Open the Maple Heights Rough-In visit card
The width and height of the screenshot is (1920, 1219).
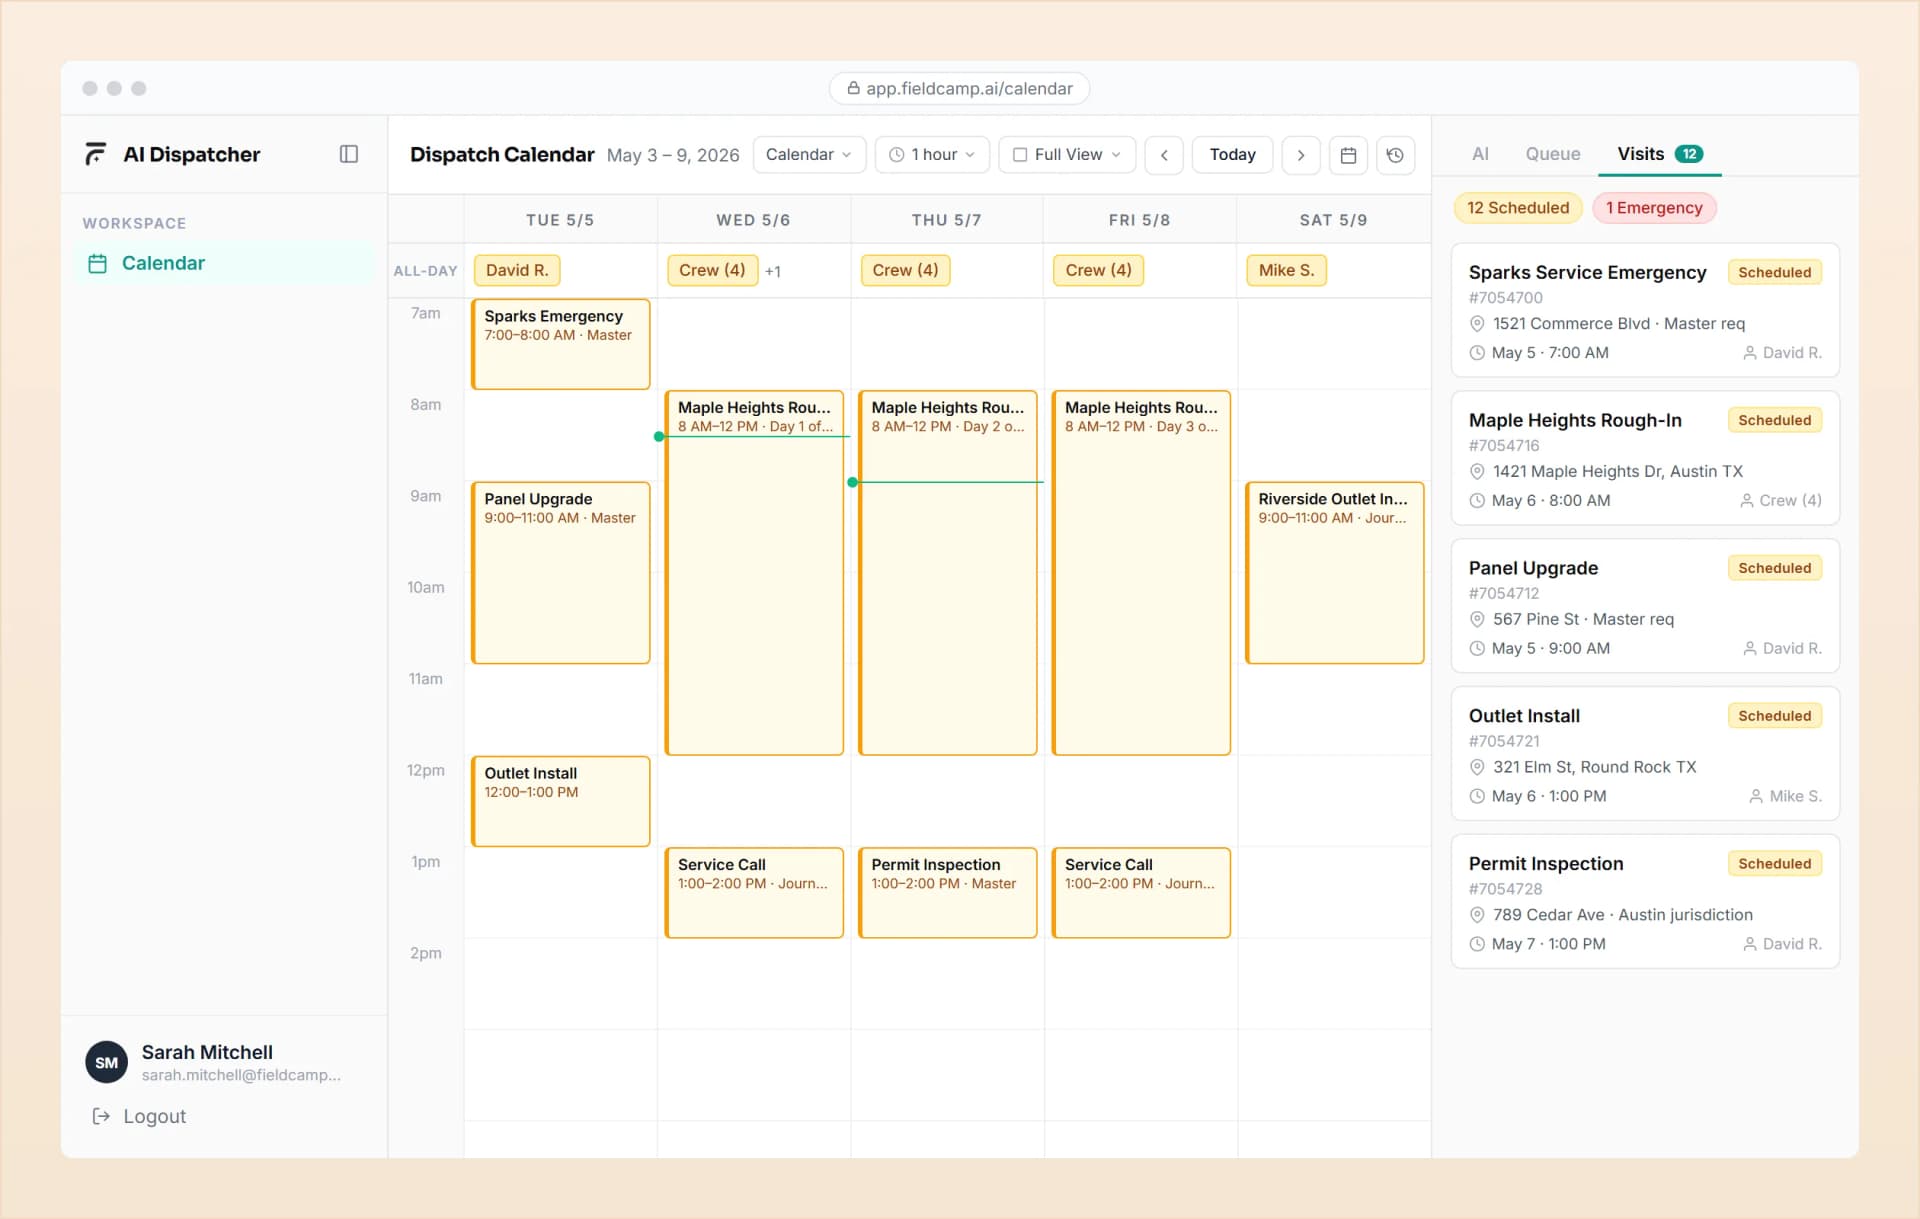coord(1645,458)
